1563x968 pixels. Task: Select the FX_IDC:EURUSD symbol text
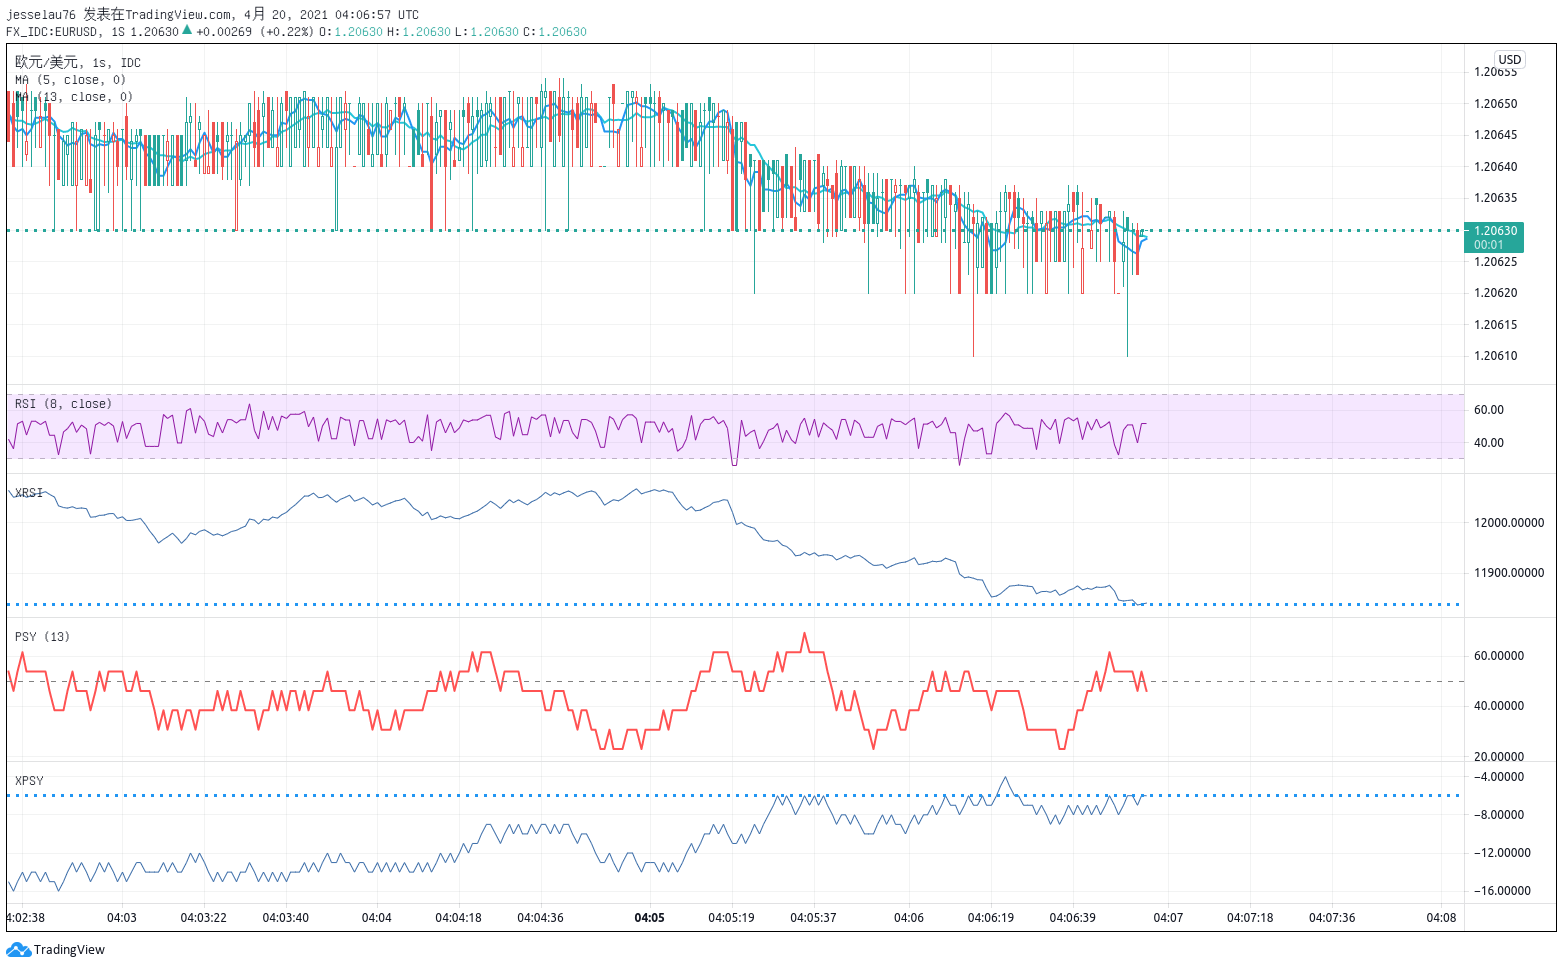coord(52,32)
